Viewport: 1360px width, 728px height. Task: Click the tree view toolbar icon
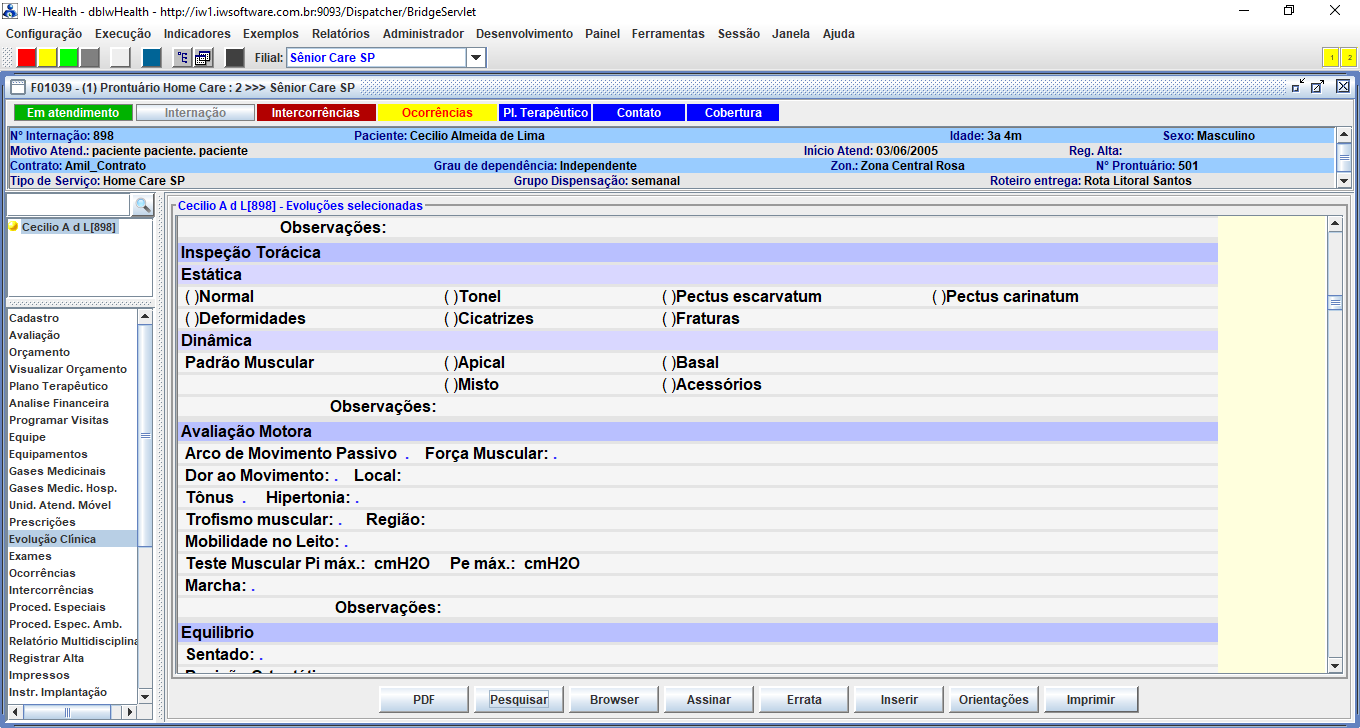pos(182,58)
